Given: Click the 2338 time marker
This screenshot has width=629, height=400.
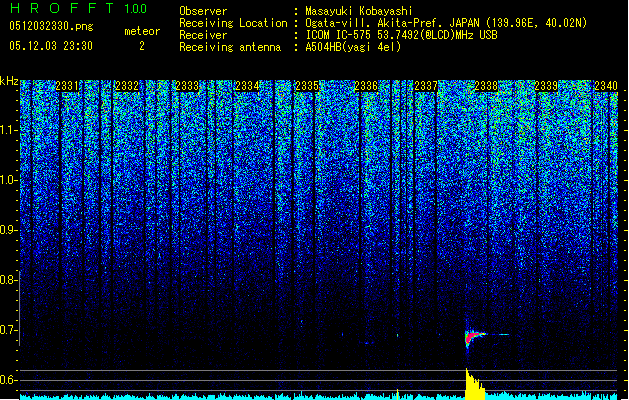Looking at the screenshot, I should tap(486, 86).
